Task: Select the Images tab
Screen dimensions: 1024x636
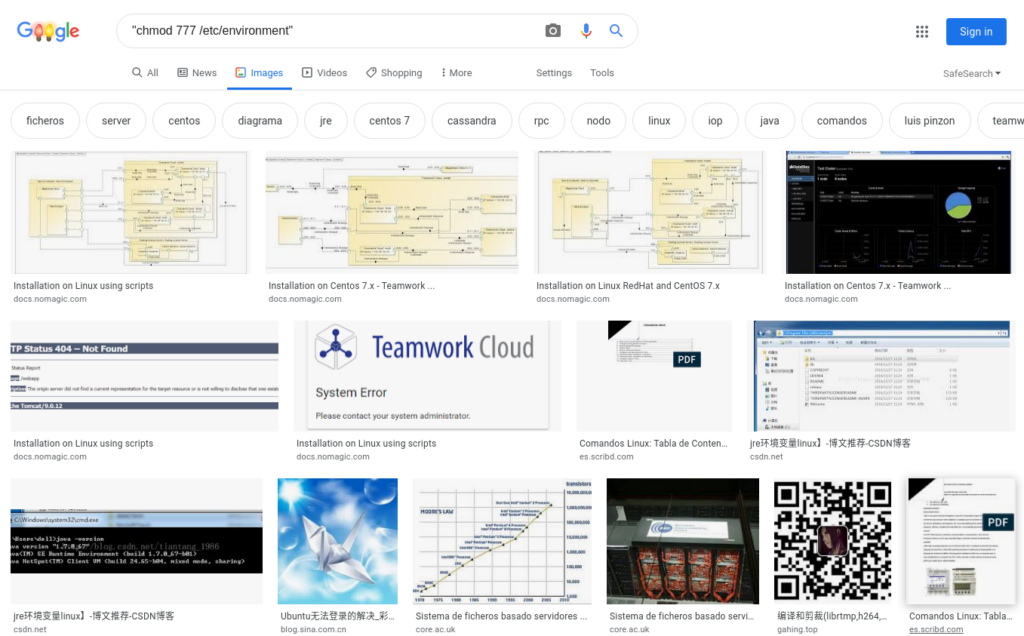Action: pyautogui.click(x=259, y=72)
